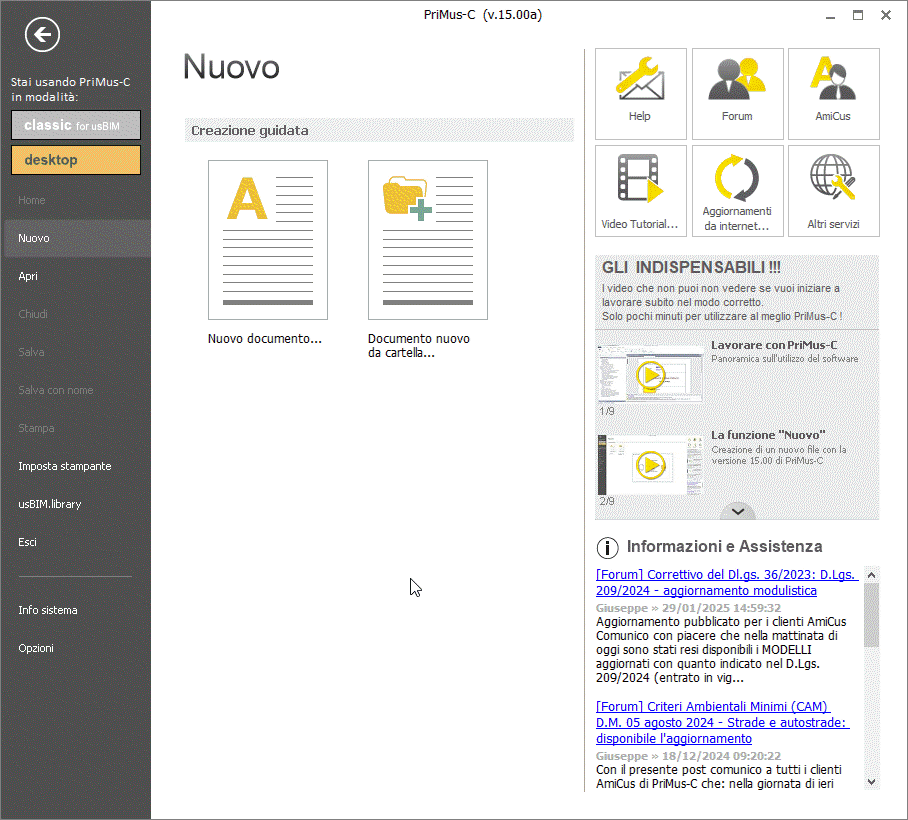The width and height of the screenshot is (908, 820).
Task: Click Aggiornamenti da internet tile
Action: [737, 190]
